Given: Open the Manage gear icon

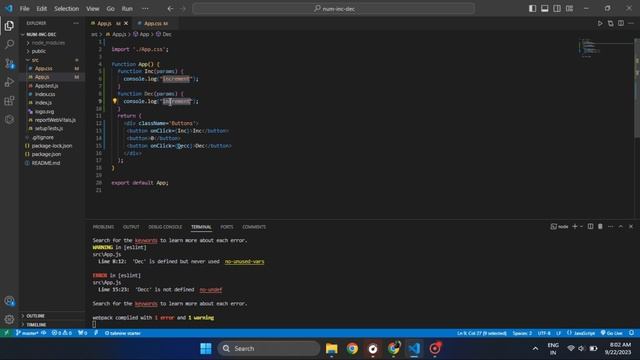Looking at the screenshot, I should click(9, 320).
